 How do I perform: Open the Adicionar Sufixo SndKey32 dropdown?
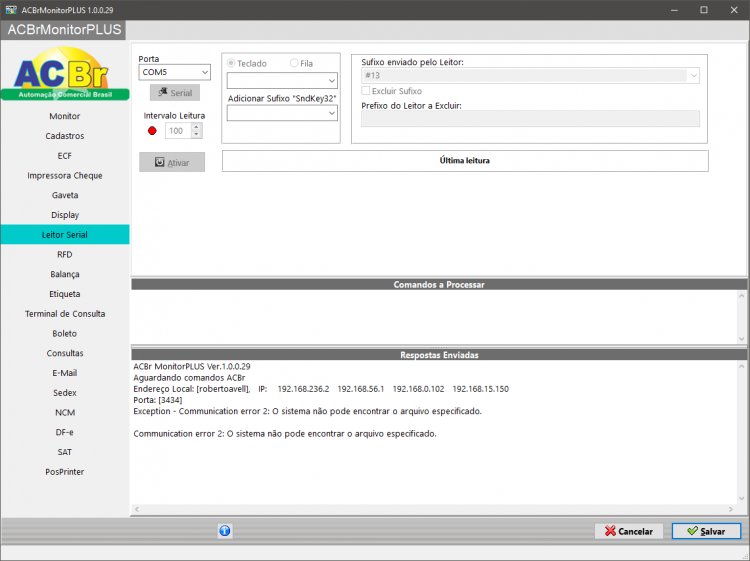tap(331, 113)
